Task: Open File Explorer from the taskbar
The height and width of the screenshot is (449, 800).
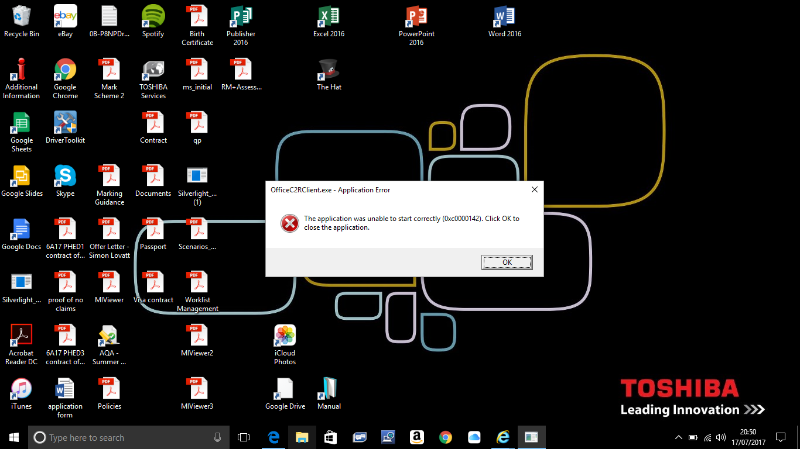Action: (x=302, y=437)
